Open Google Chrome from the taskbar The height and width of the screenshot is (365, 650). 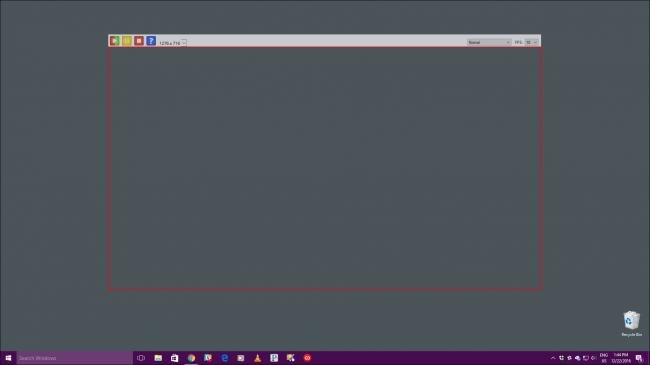191,358
